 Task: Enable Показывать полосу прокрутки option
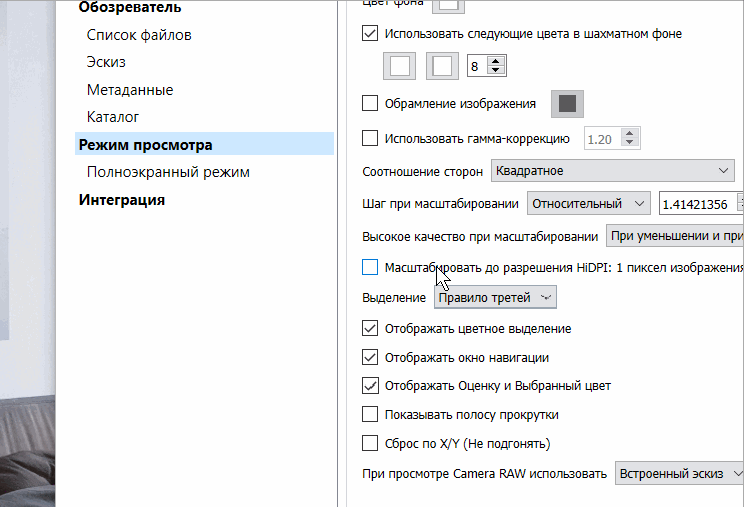click(370, 414)
